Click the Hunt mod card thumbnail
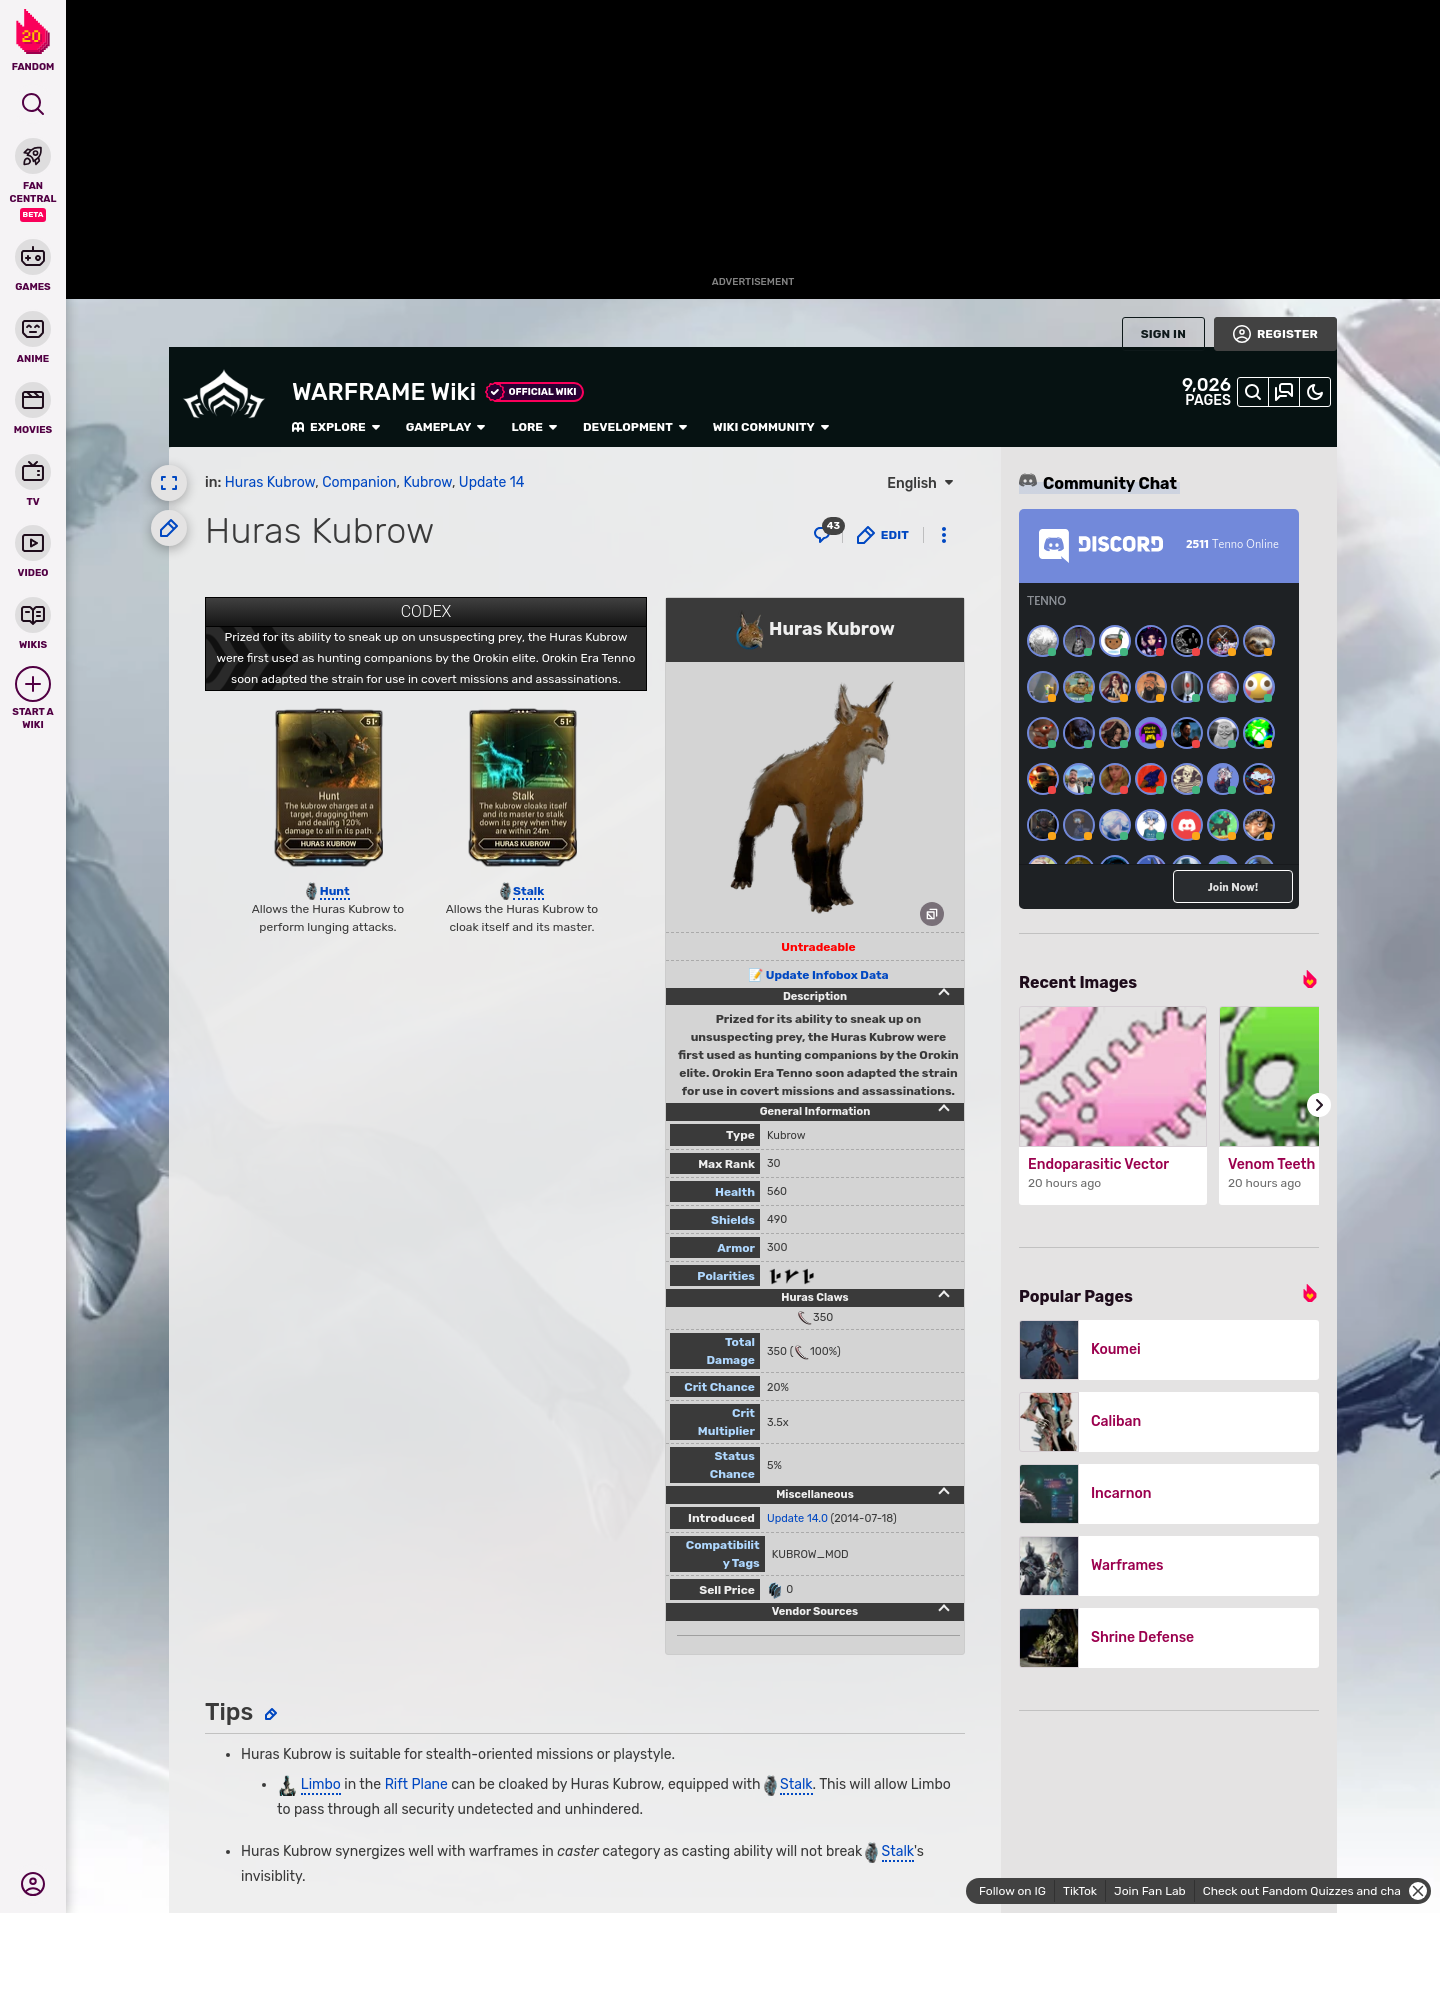This screenshot has height=2000, width=1440. (x=329, y=788)
